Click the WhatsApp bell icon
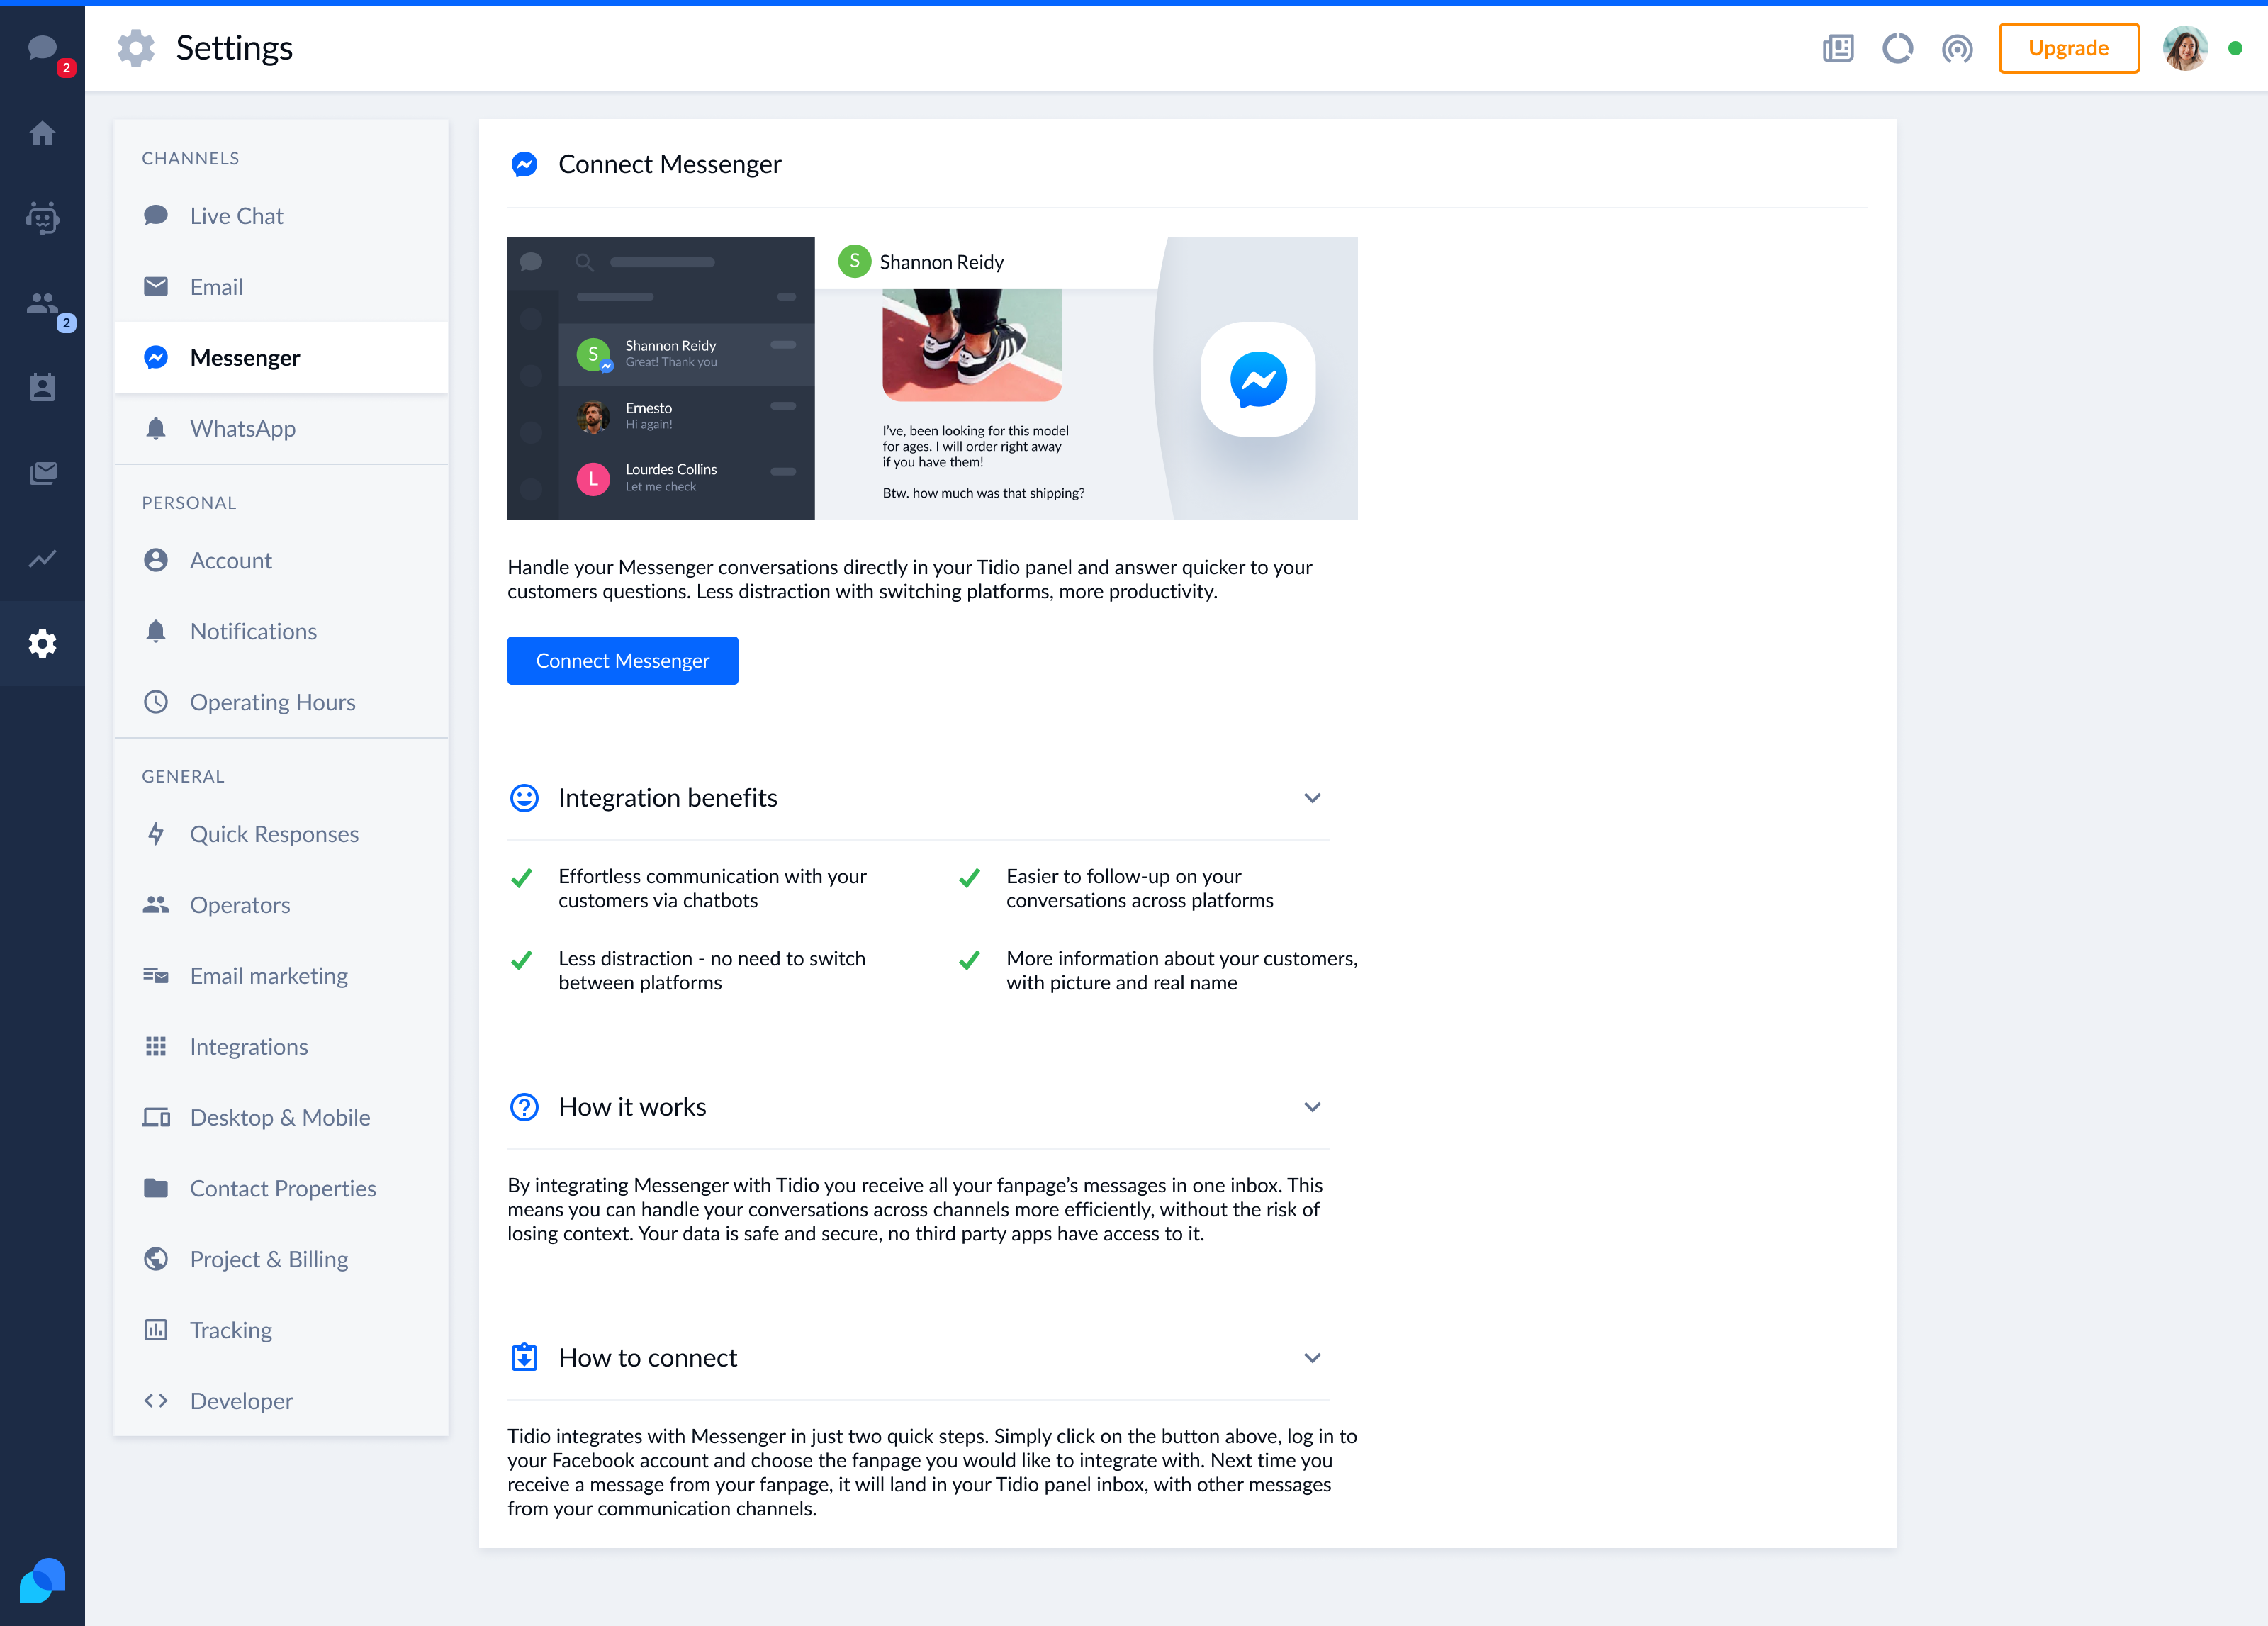 coord(156,428)
